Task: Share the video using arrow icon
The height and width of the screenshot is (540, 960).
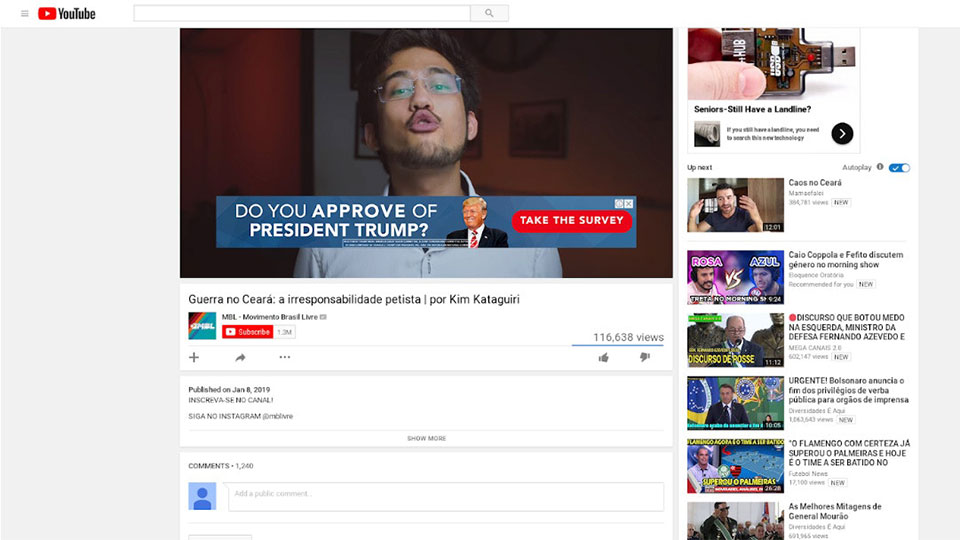Action: click(x=240, y=358)
